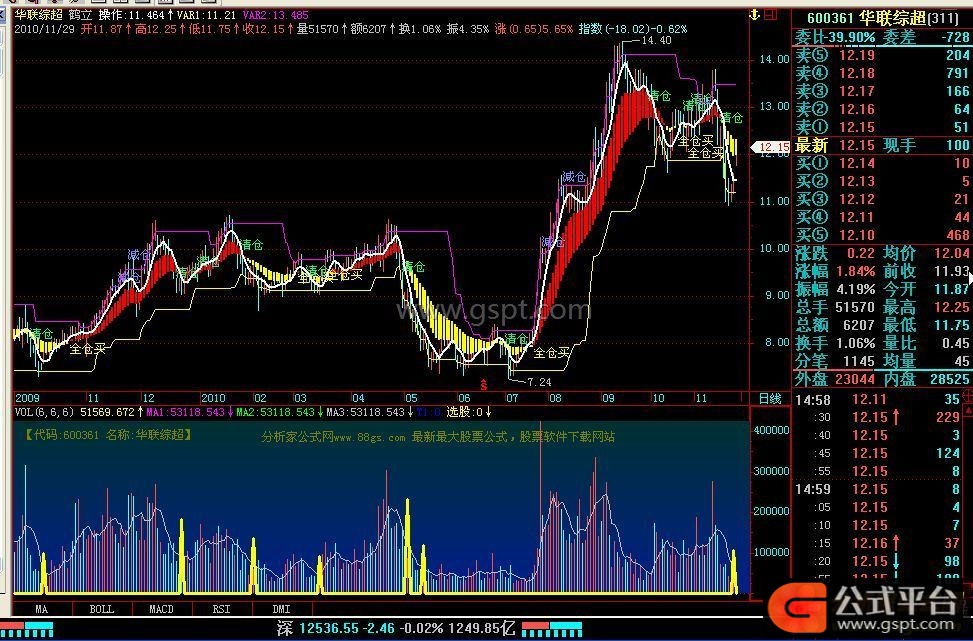973x641 pixels.
Task: Click the 7.24 low price label
Action: pos(539,382)
